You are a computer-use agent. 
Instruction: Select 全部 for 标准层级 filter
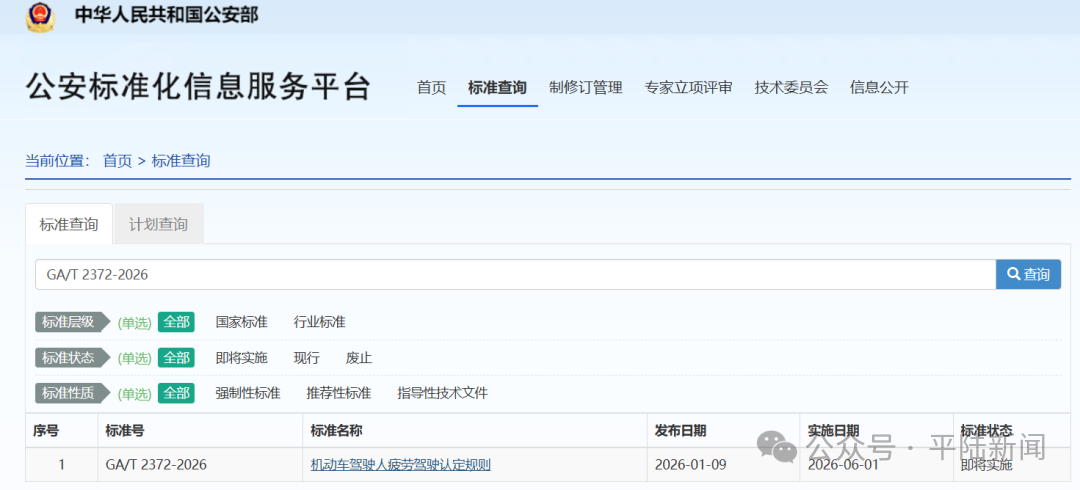[x=176, y=322]
